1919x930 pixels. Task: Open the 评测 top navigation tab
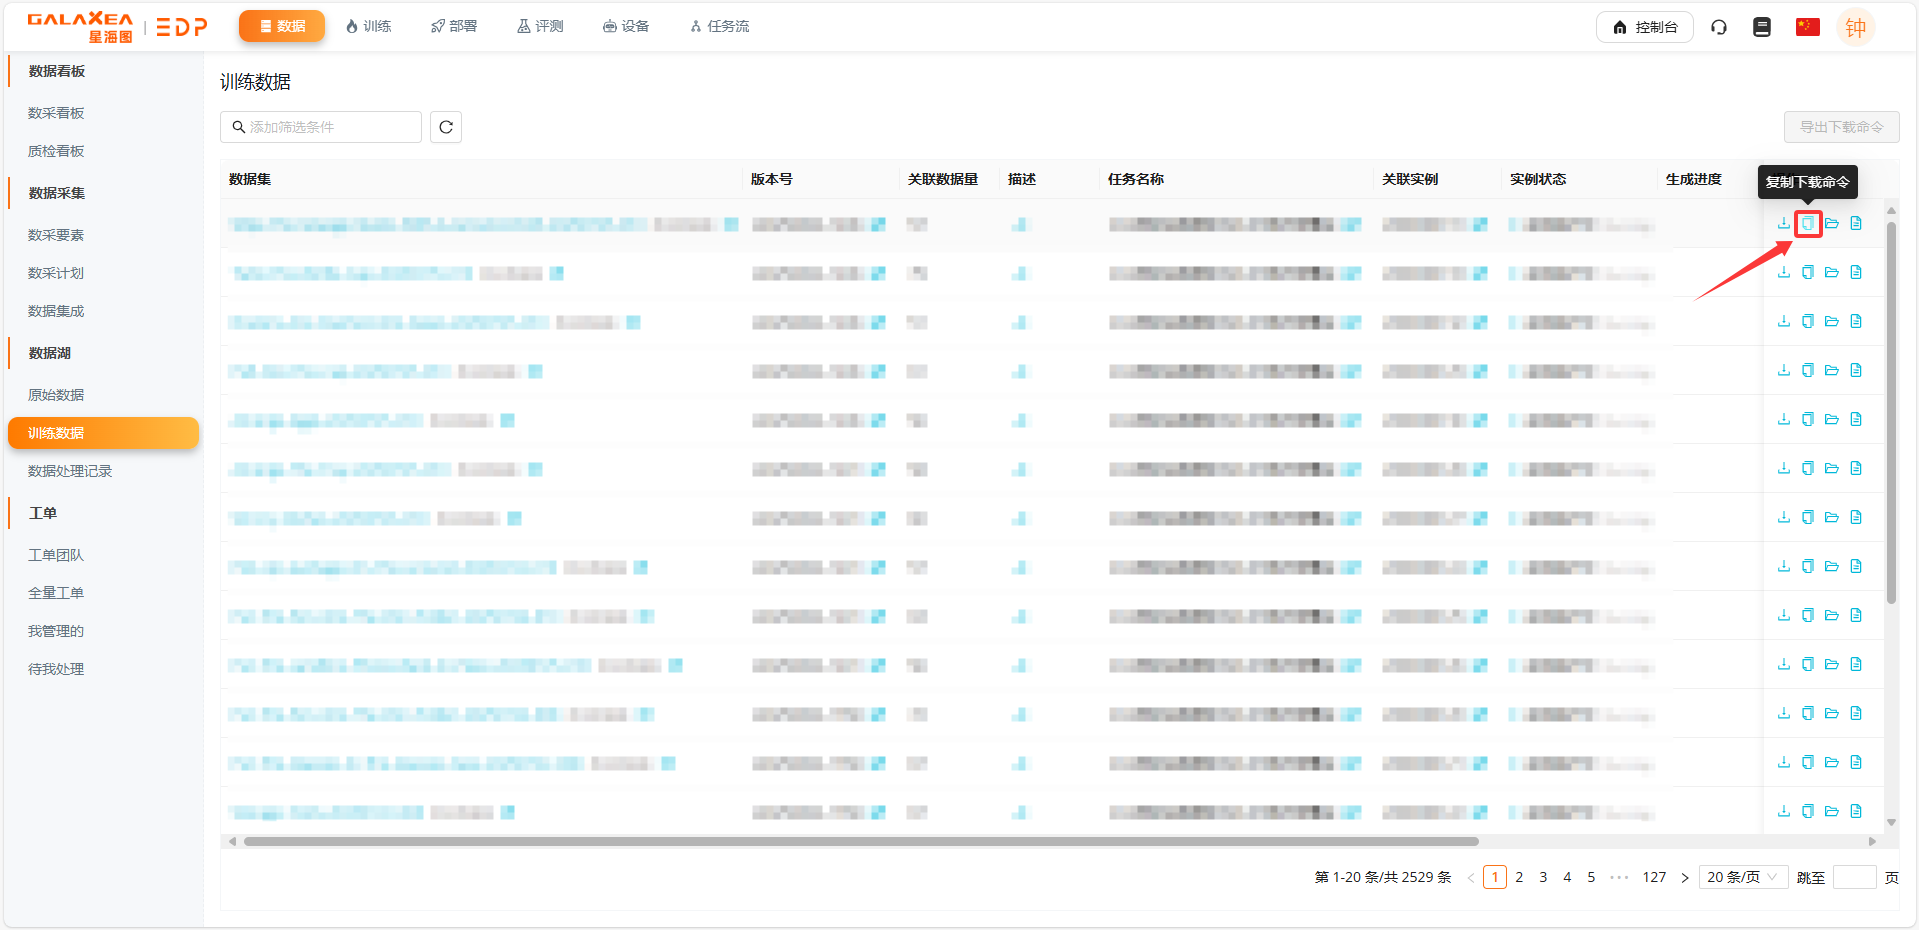(540, 26)
